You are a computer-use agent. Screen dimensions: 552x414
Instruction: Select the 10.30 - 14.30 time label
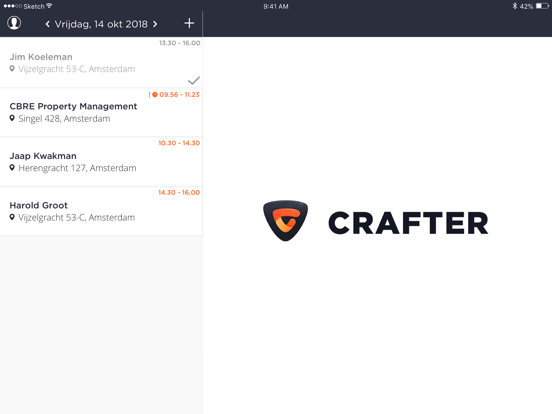[x=179, y=143]
